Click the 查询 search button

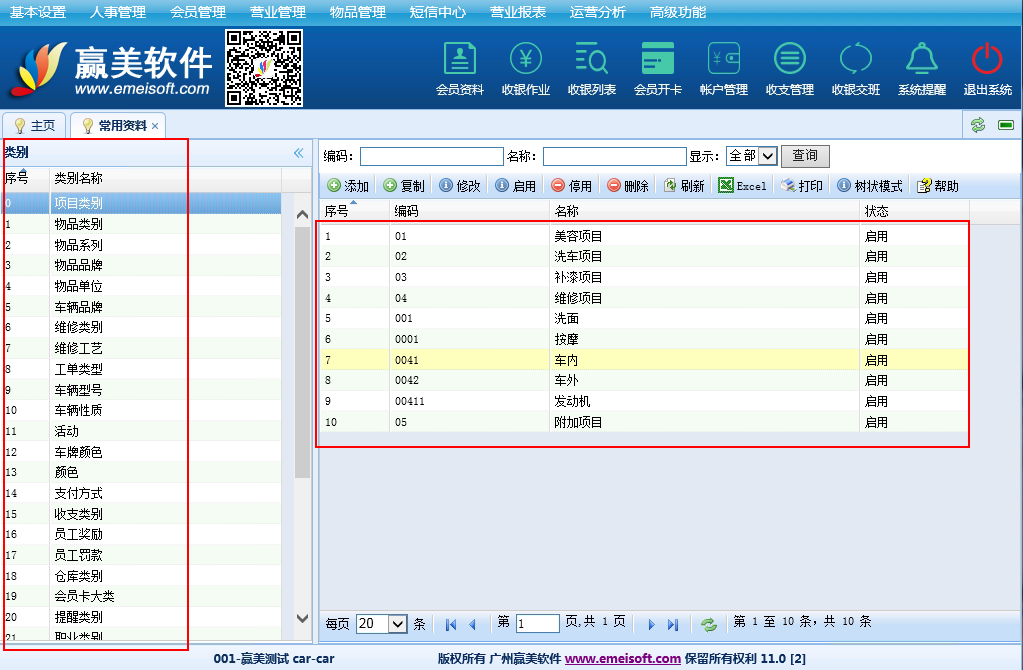tap(805, 156)
